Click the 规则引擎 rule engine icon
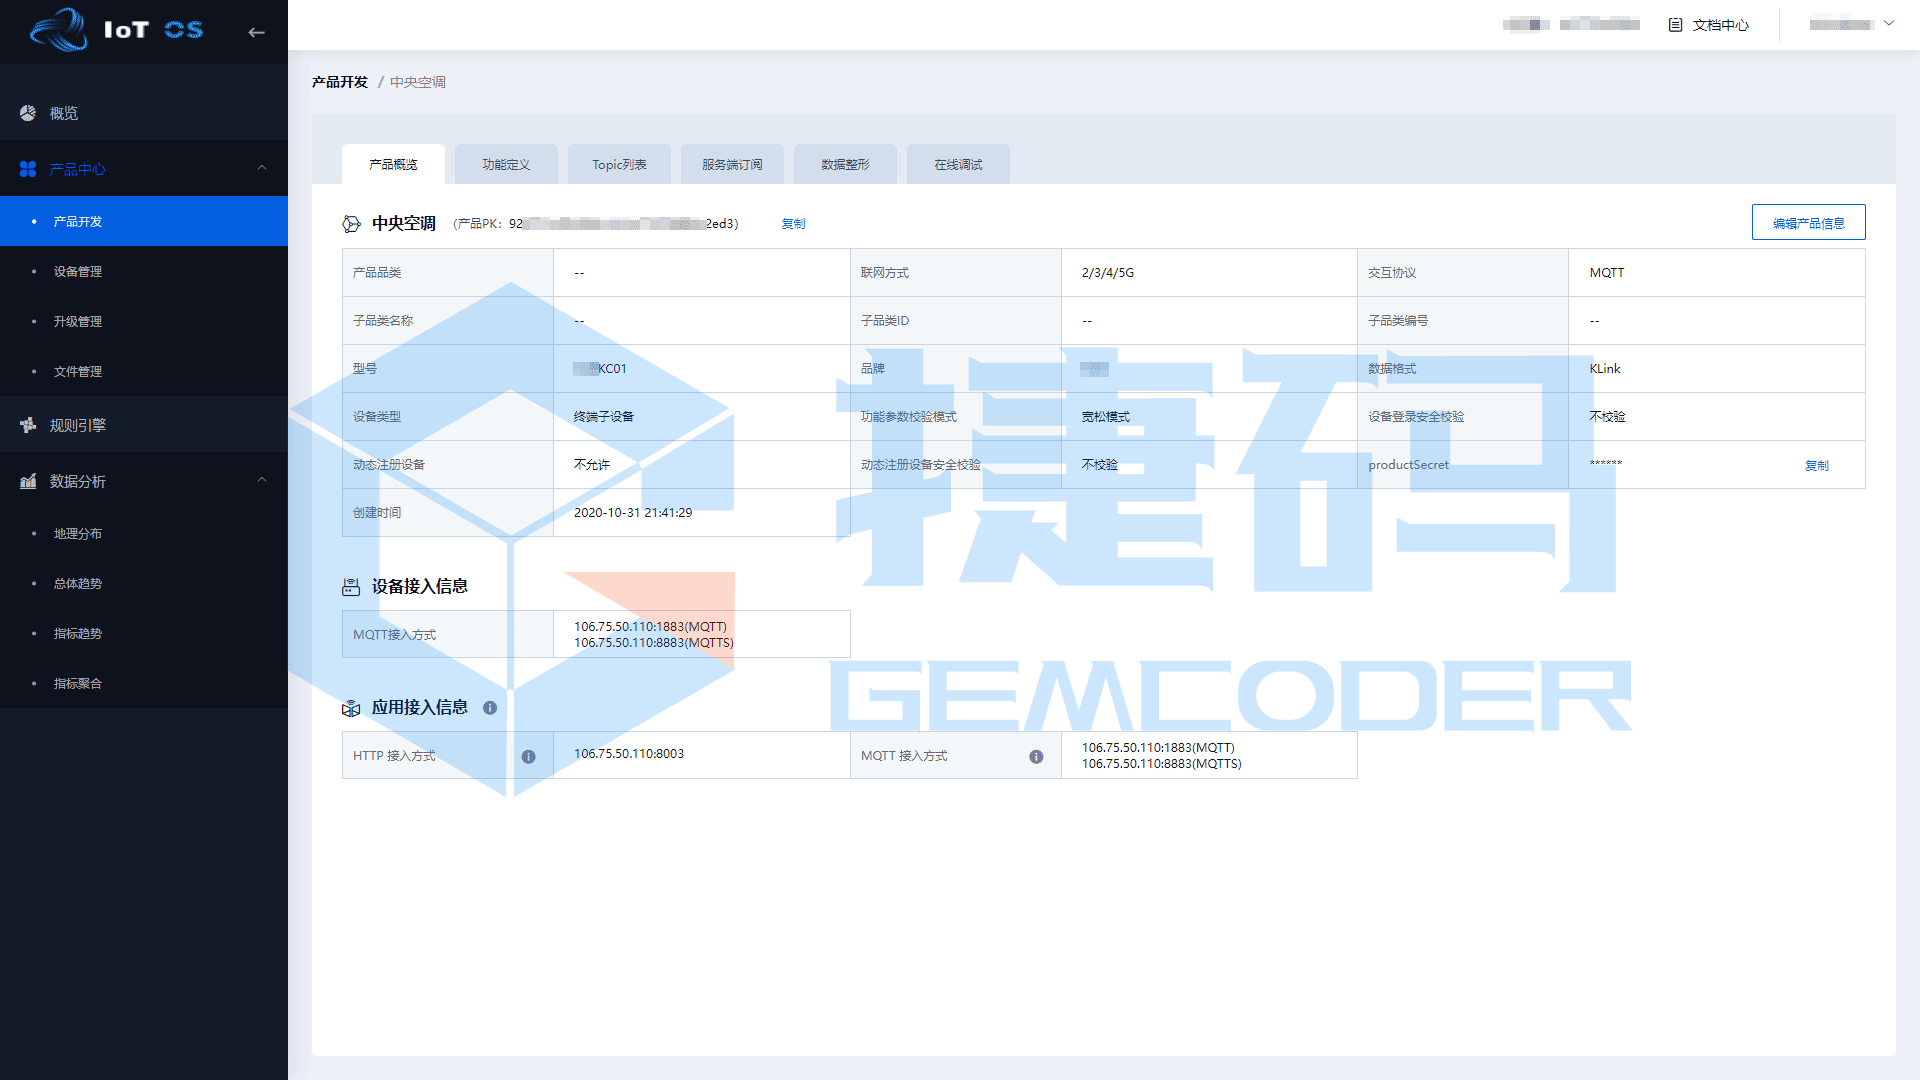The image size is (1920, 1080). click(x=28, y=425)
